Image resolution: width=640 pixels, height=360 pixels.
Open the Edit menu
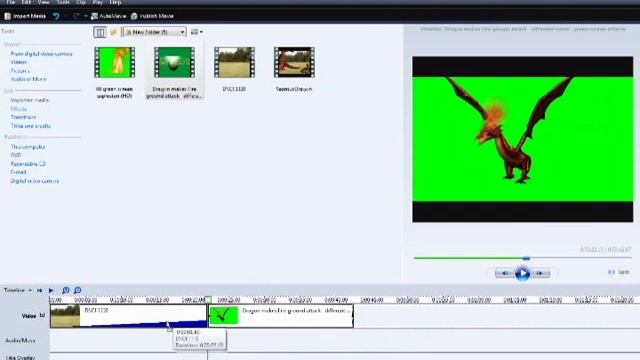pos(26,2)
